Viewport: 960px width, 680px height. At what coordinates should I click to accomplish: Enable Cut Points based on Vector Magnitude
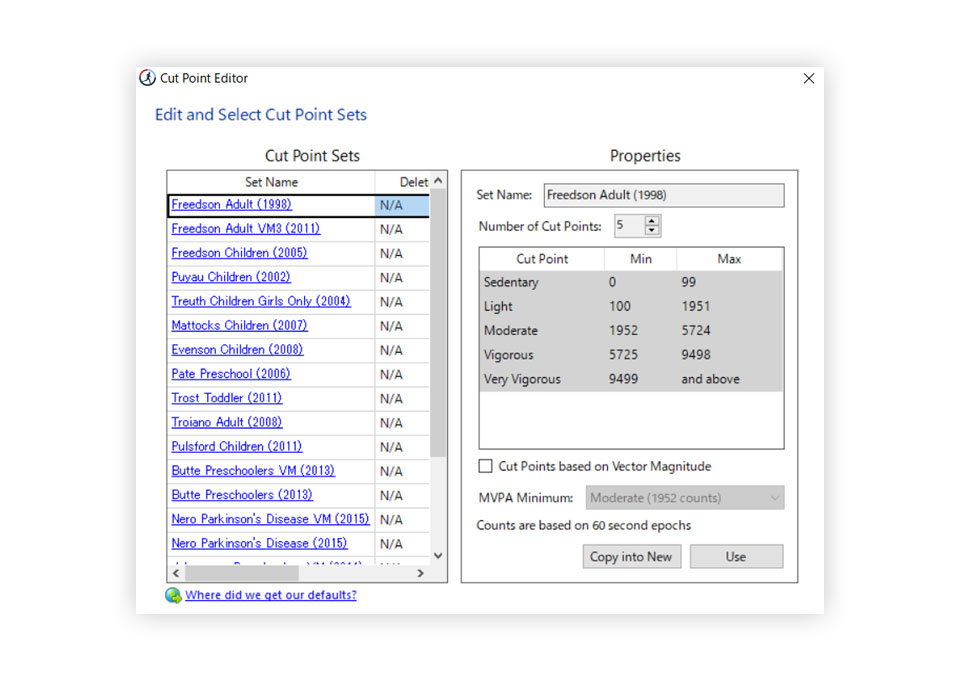tap(486, 466)
